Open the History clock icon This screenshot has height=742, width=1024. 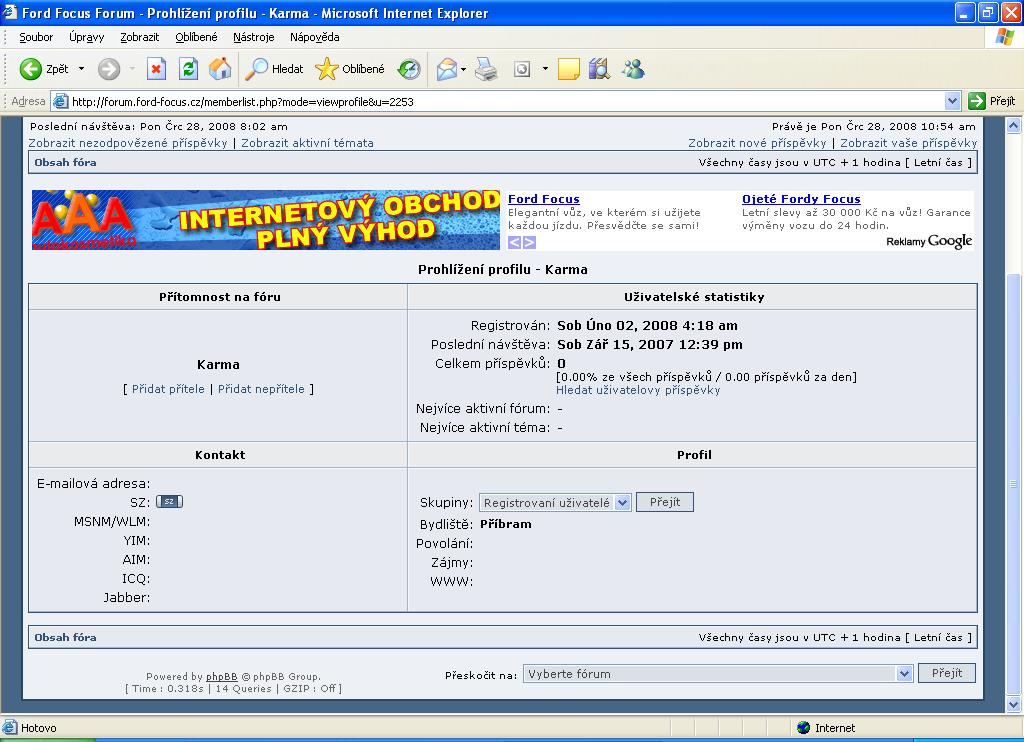(409, 69)
